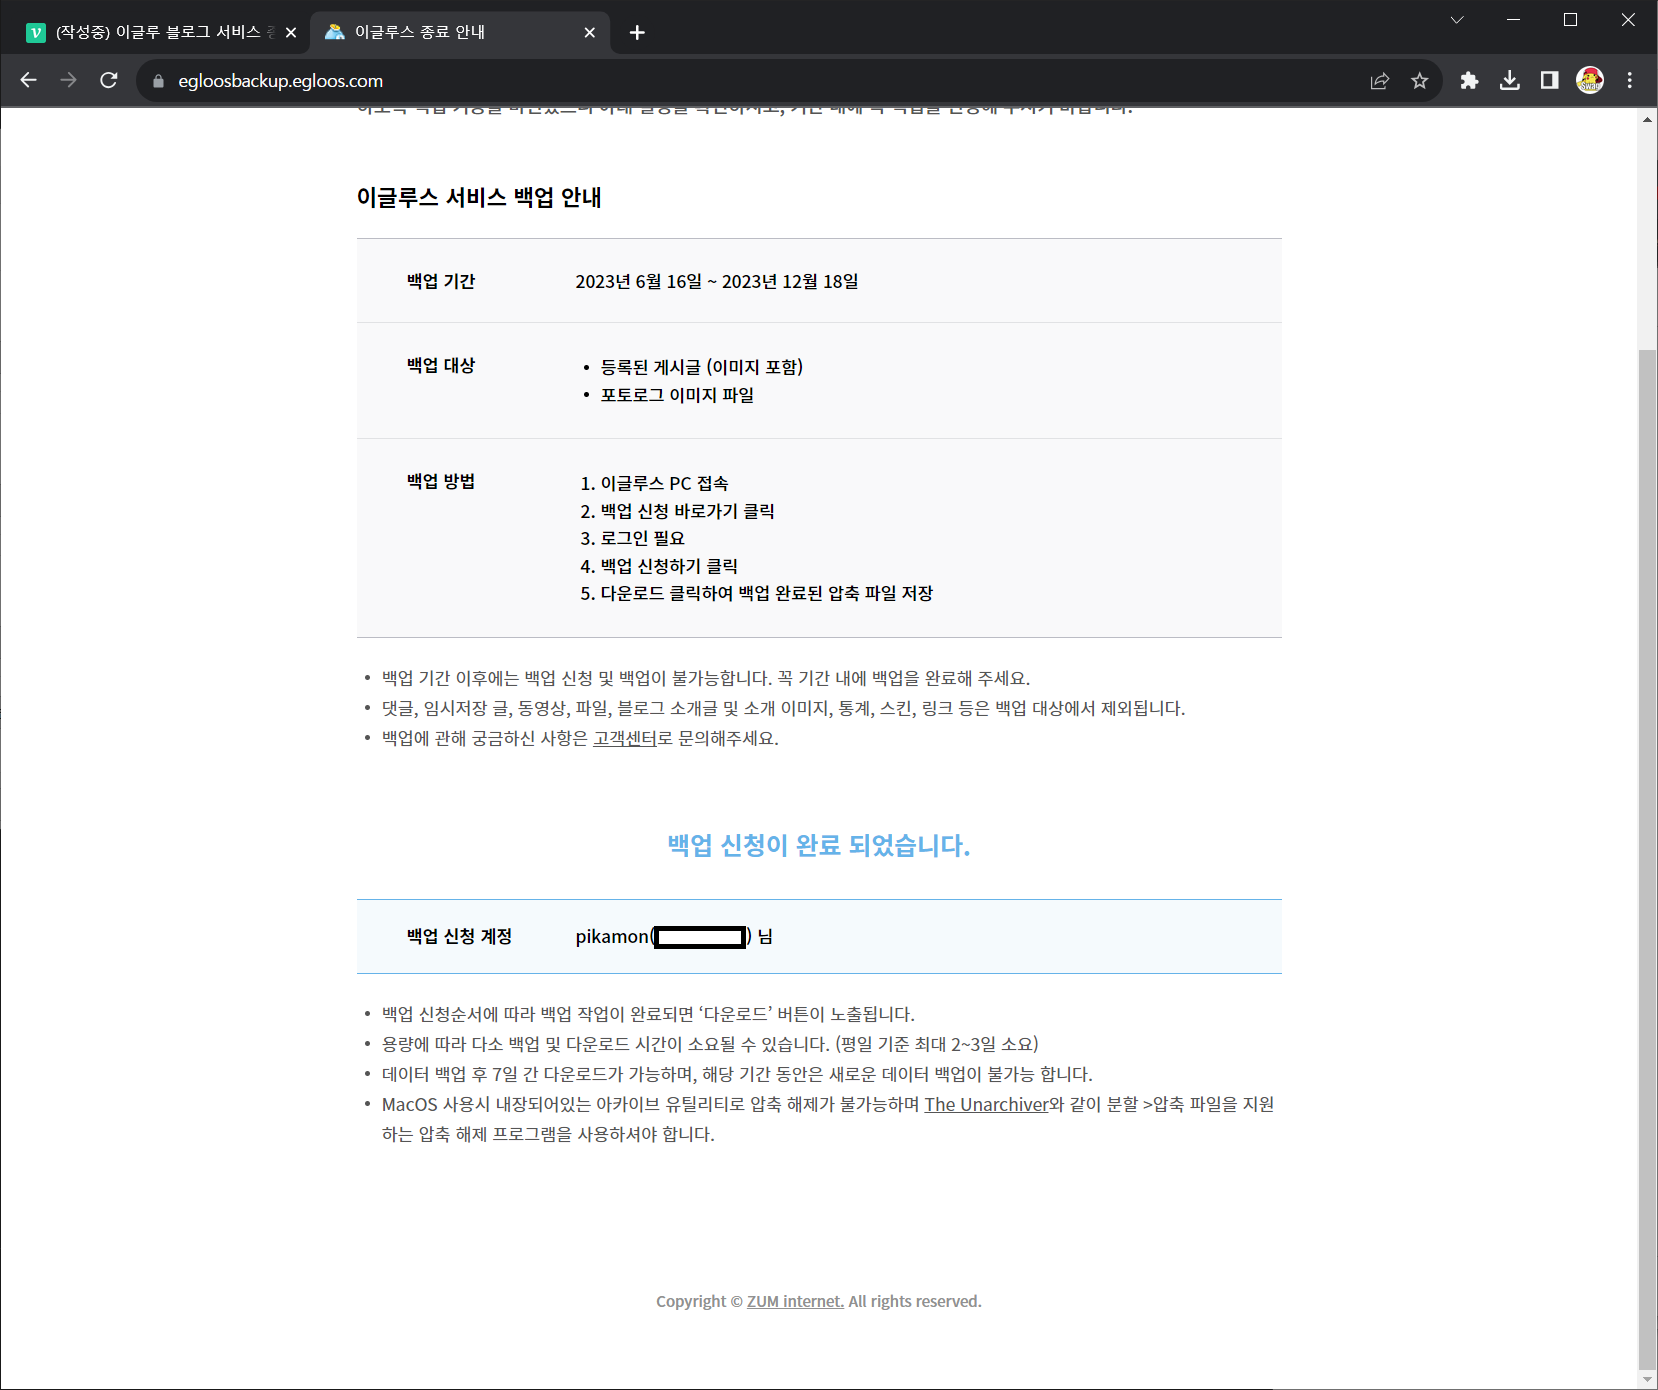1658x1390 pixels.
Task: Open Chrome three-dot menu
Action: click(x=1630, y=80)
